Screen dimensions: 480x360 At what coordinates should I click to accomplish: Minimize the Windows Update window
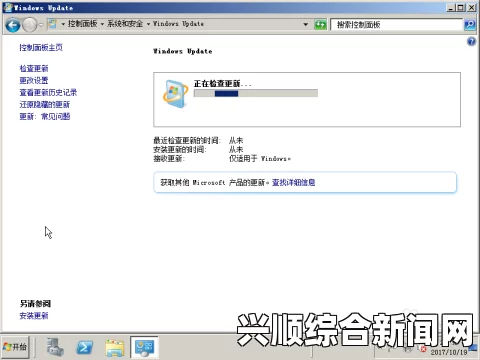pos(451,7)
